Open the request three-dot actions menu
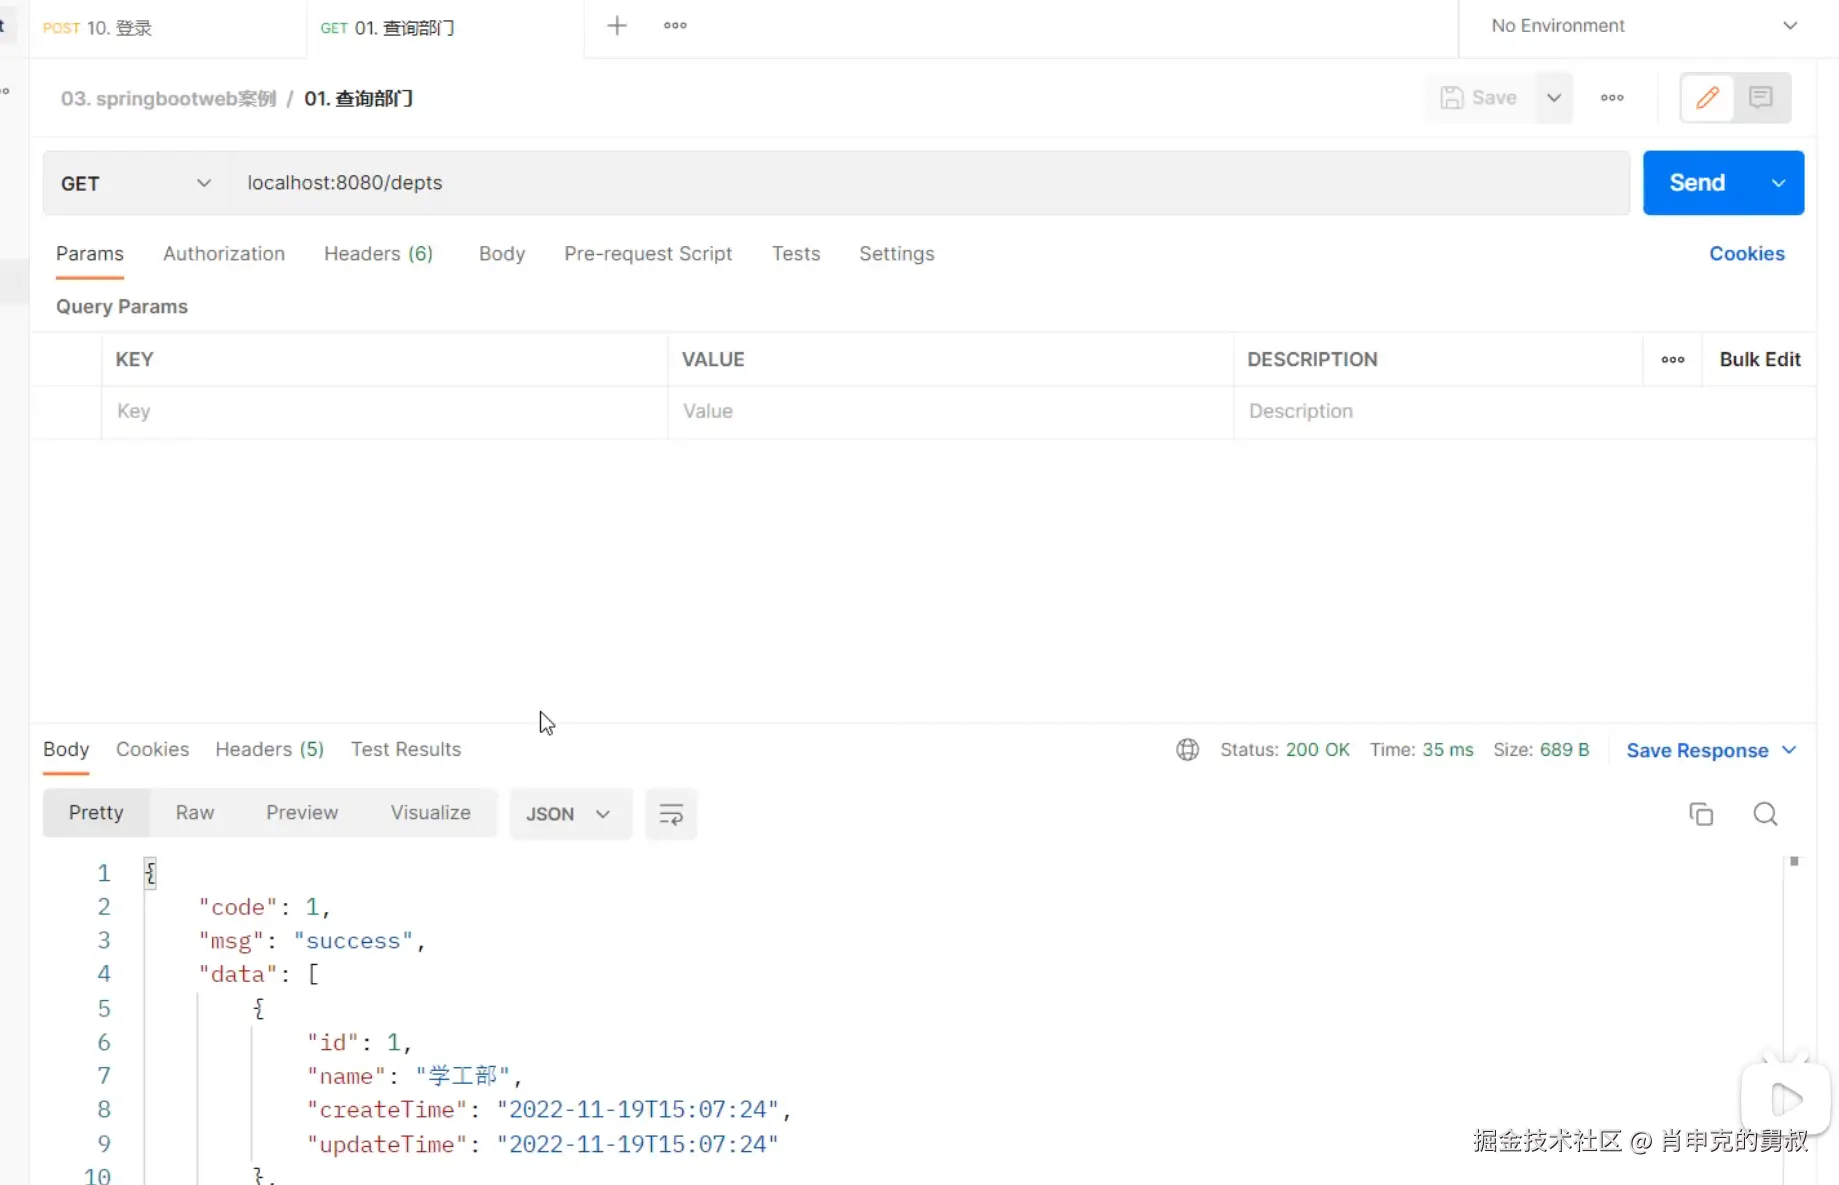Image resolution: width=1839 pixels, height=1185 pixels. (x=1612, y=98)
